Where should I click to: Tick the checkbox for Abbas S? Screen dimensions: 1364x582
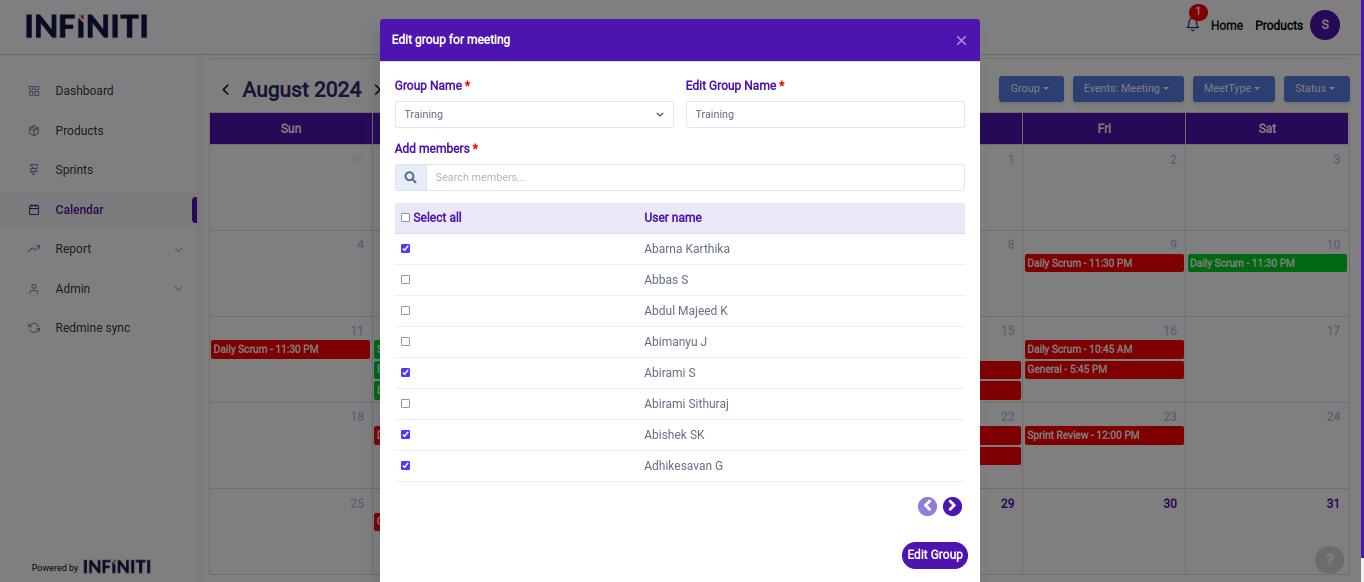[405, 280]
